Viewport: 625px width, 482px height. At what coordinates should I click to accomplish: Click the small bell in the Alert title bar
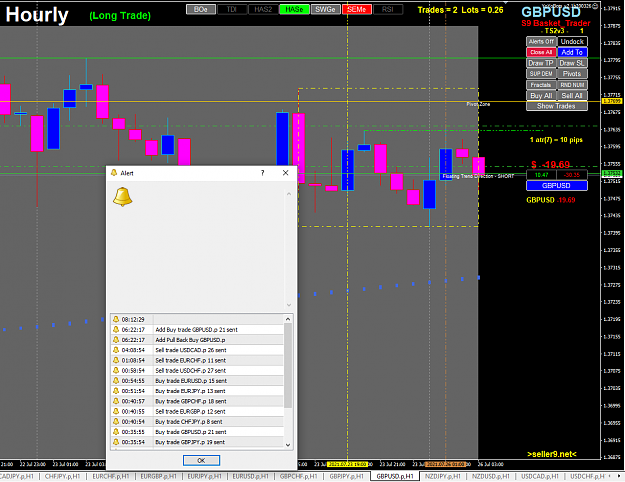114,173
